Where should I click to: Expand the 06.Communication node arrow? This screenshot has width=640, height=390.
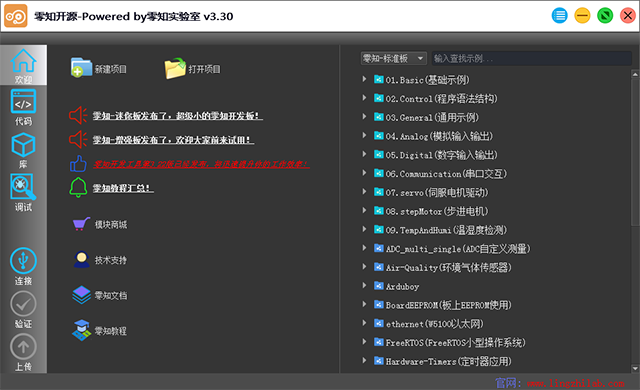click(x=364, y=173)
